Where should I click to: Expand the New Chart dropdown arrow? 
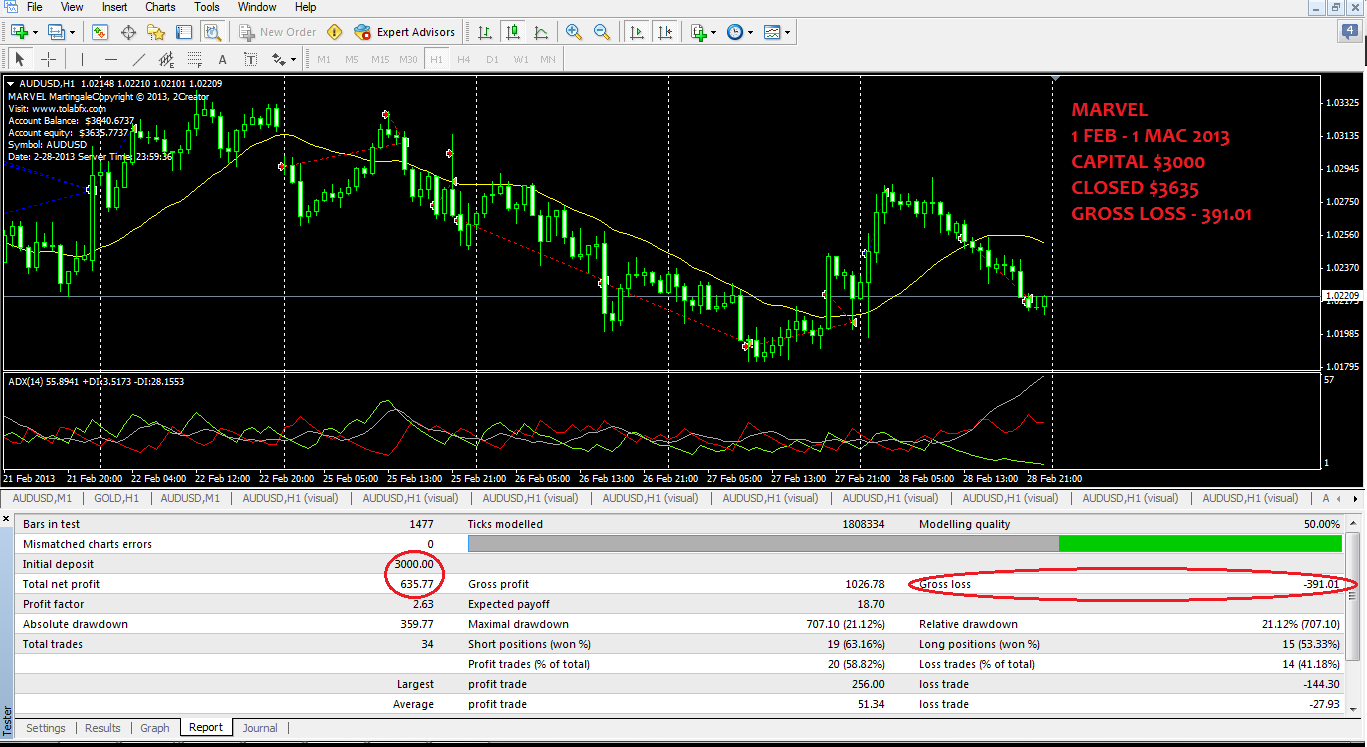[x=35, y=32]
